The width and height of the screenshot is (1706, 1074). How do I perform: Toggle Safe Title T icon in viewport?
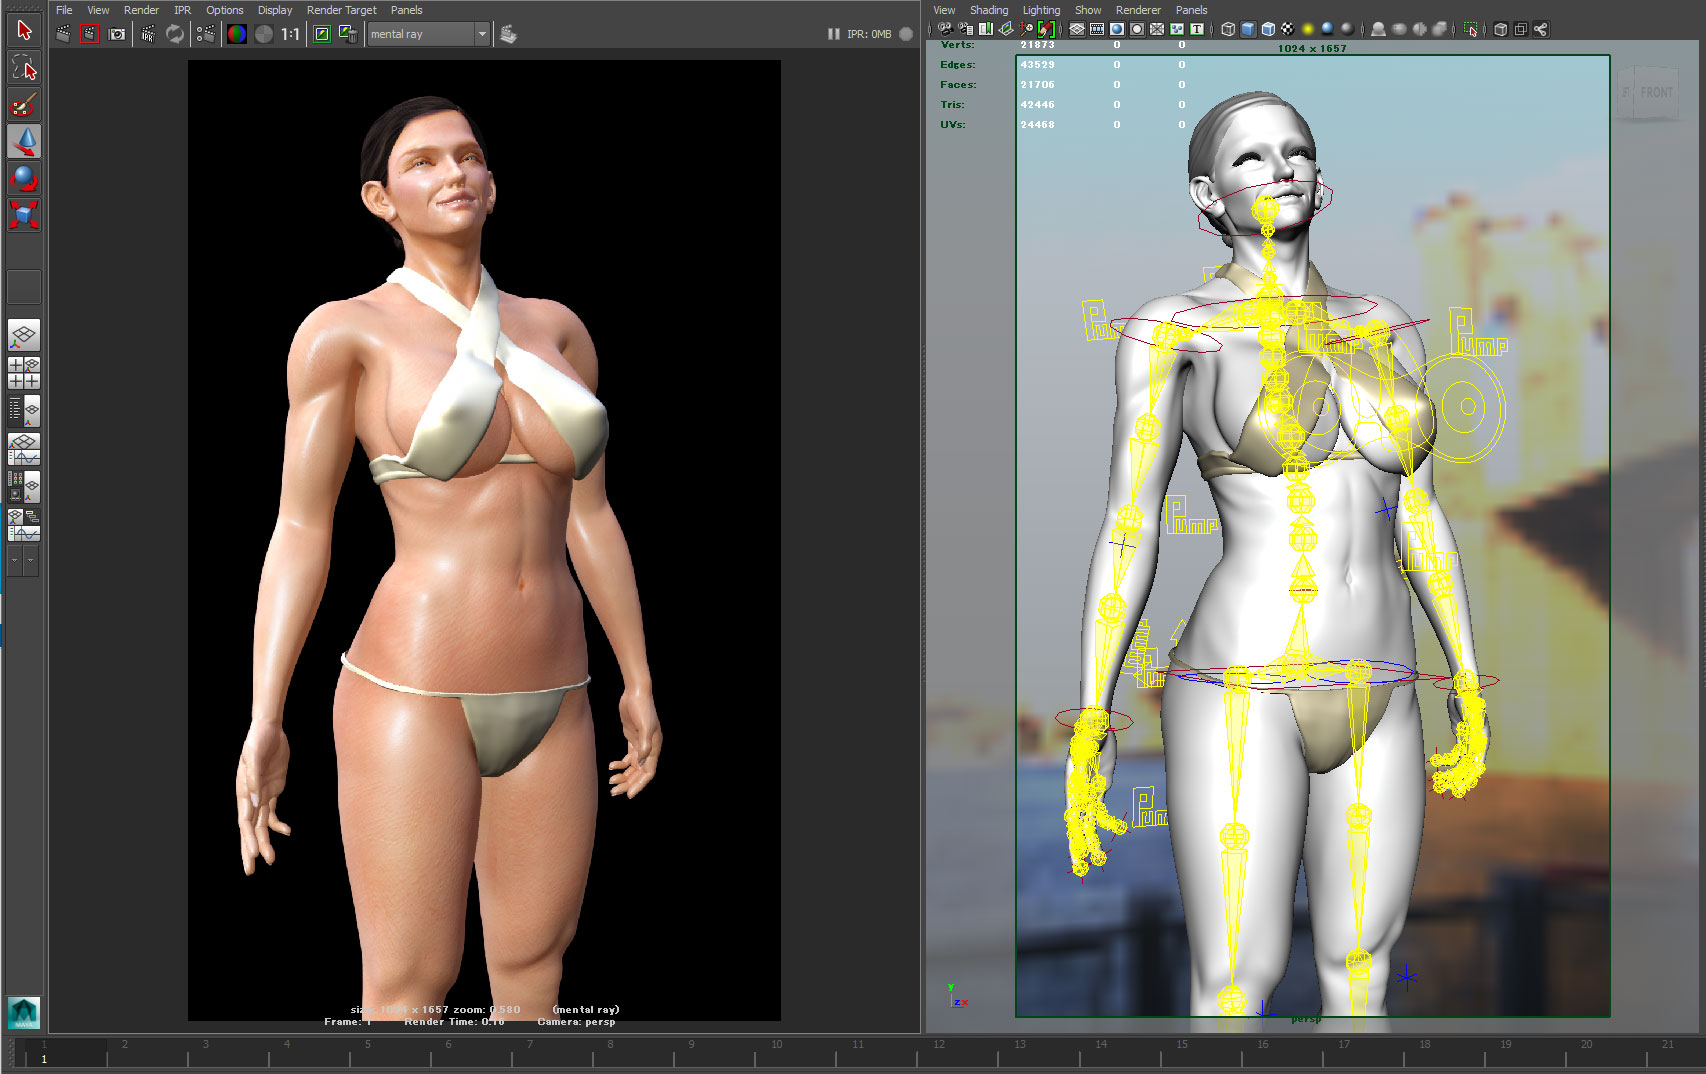[x=1197, y=29]
